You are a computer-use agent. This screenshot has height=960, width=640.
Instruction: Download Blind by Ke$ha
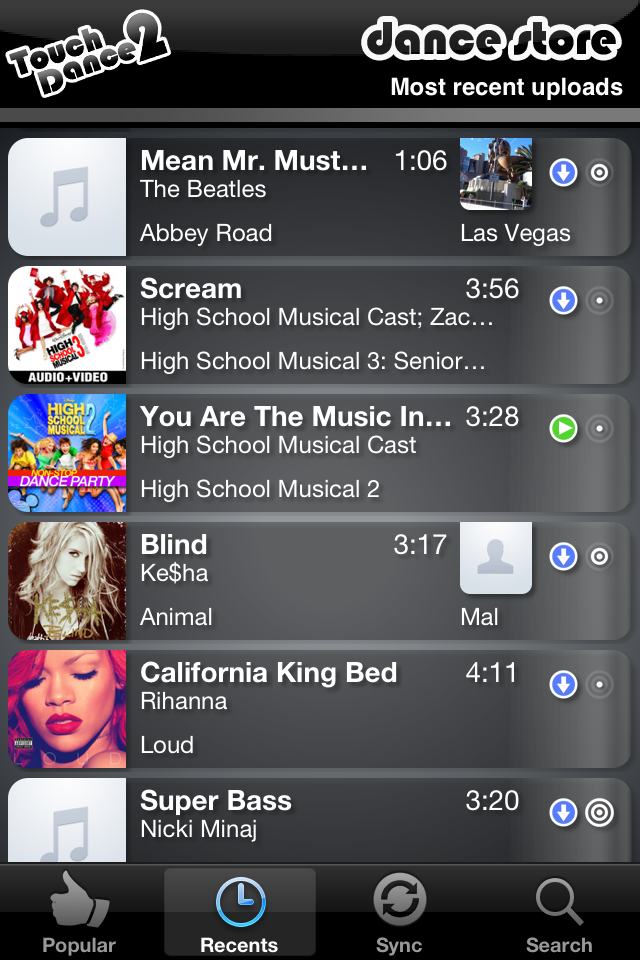click(x=564, y=557)
